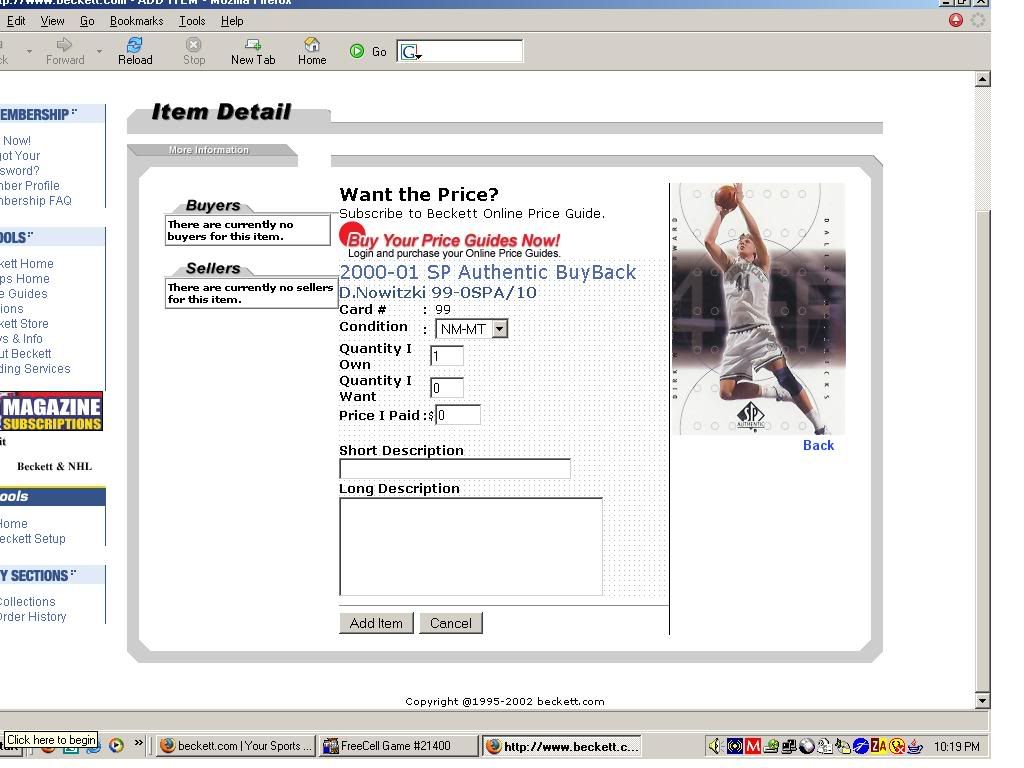Click the scrollbar down arrow
Viewport: 1024px width, 768px height.
(x=982, y=701)
